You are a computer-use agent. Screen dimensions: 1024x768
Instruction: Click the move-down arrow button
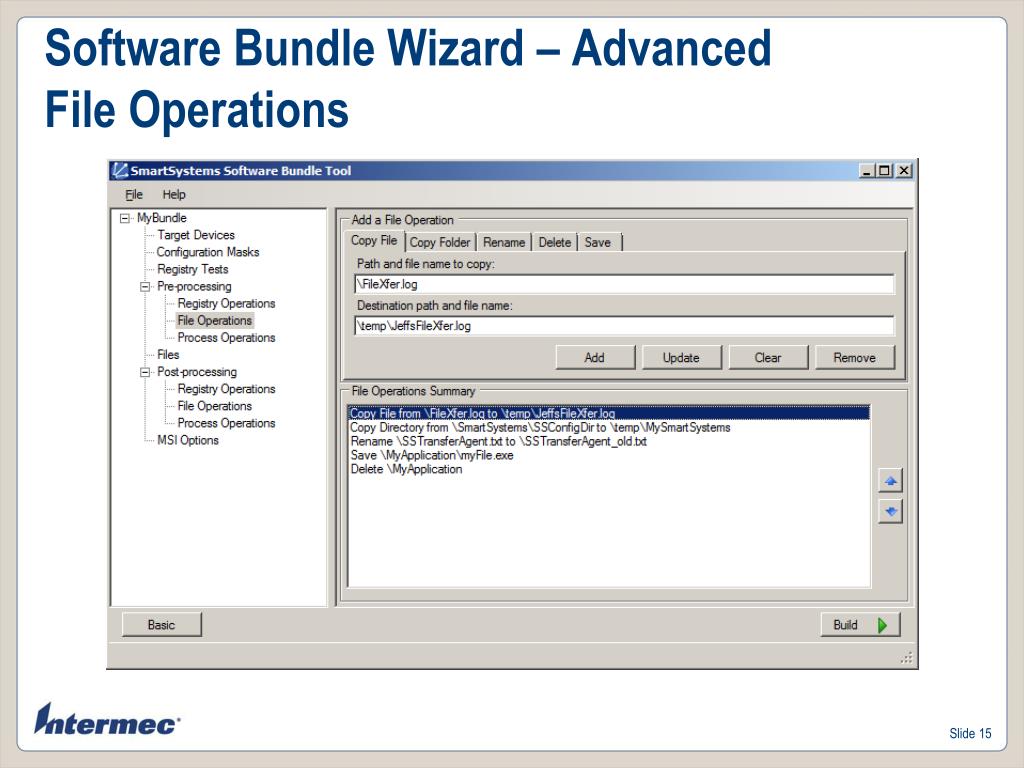890,511
